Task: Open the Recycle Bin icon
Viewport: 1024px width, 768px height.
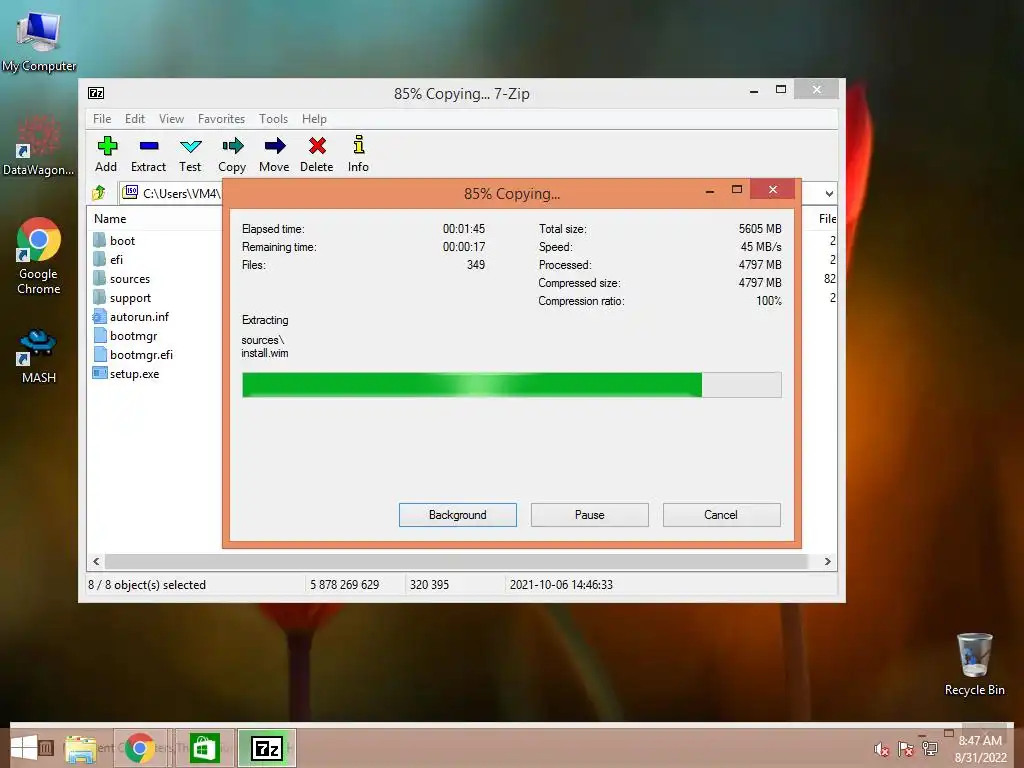Action: coord(974,664)
